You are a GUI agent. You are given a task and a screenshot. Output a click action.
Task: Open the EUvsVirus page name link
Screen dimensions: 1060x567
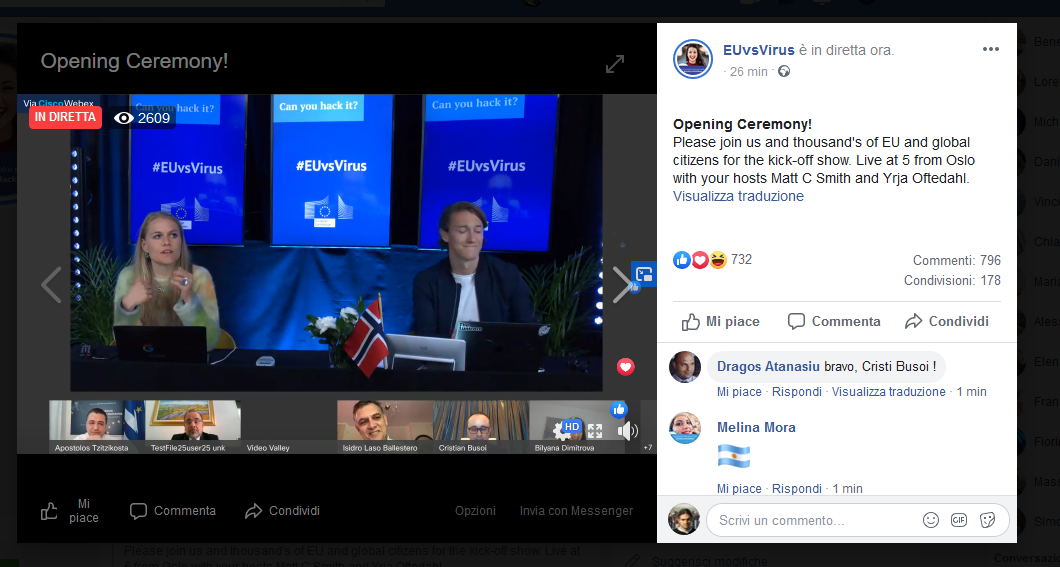click(758, 51)
